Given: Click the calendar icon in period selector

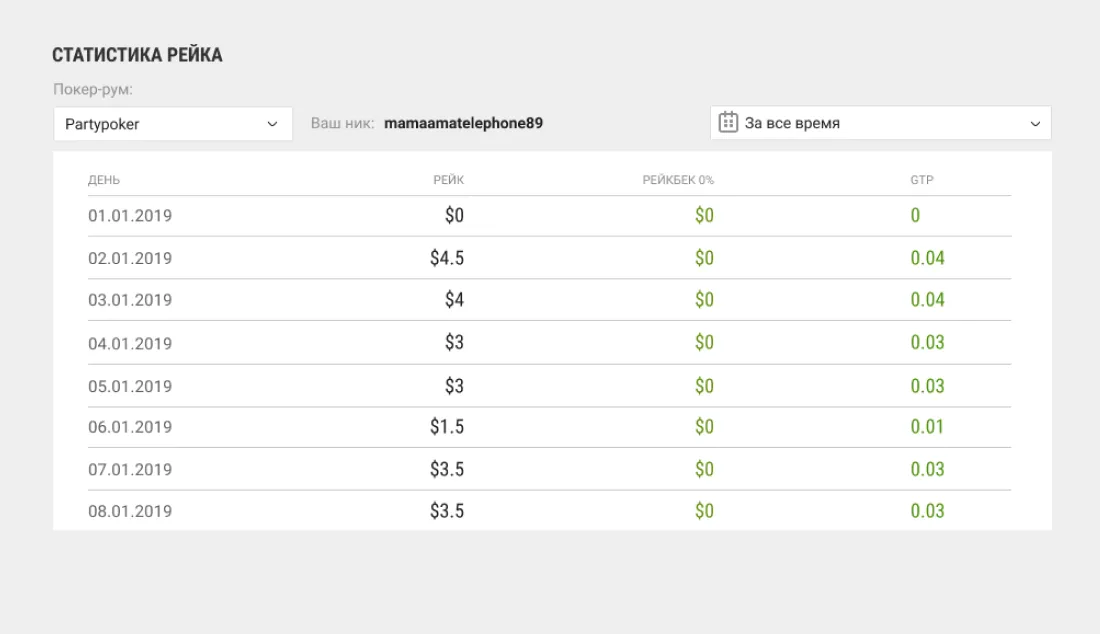Looking at the screenshot, I should tap(728, 122).
